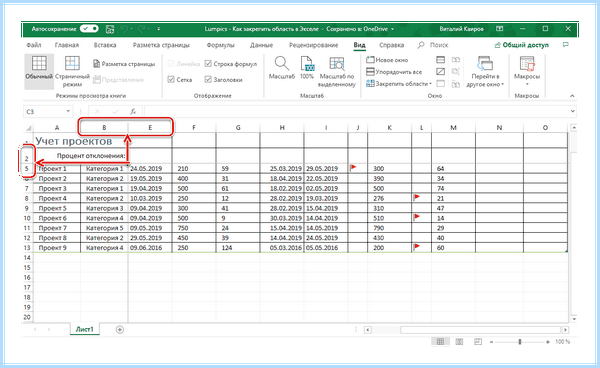
Task: Toggle the Formula Bar (Строка формул) checkbox
Action: pos(208,64)
